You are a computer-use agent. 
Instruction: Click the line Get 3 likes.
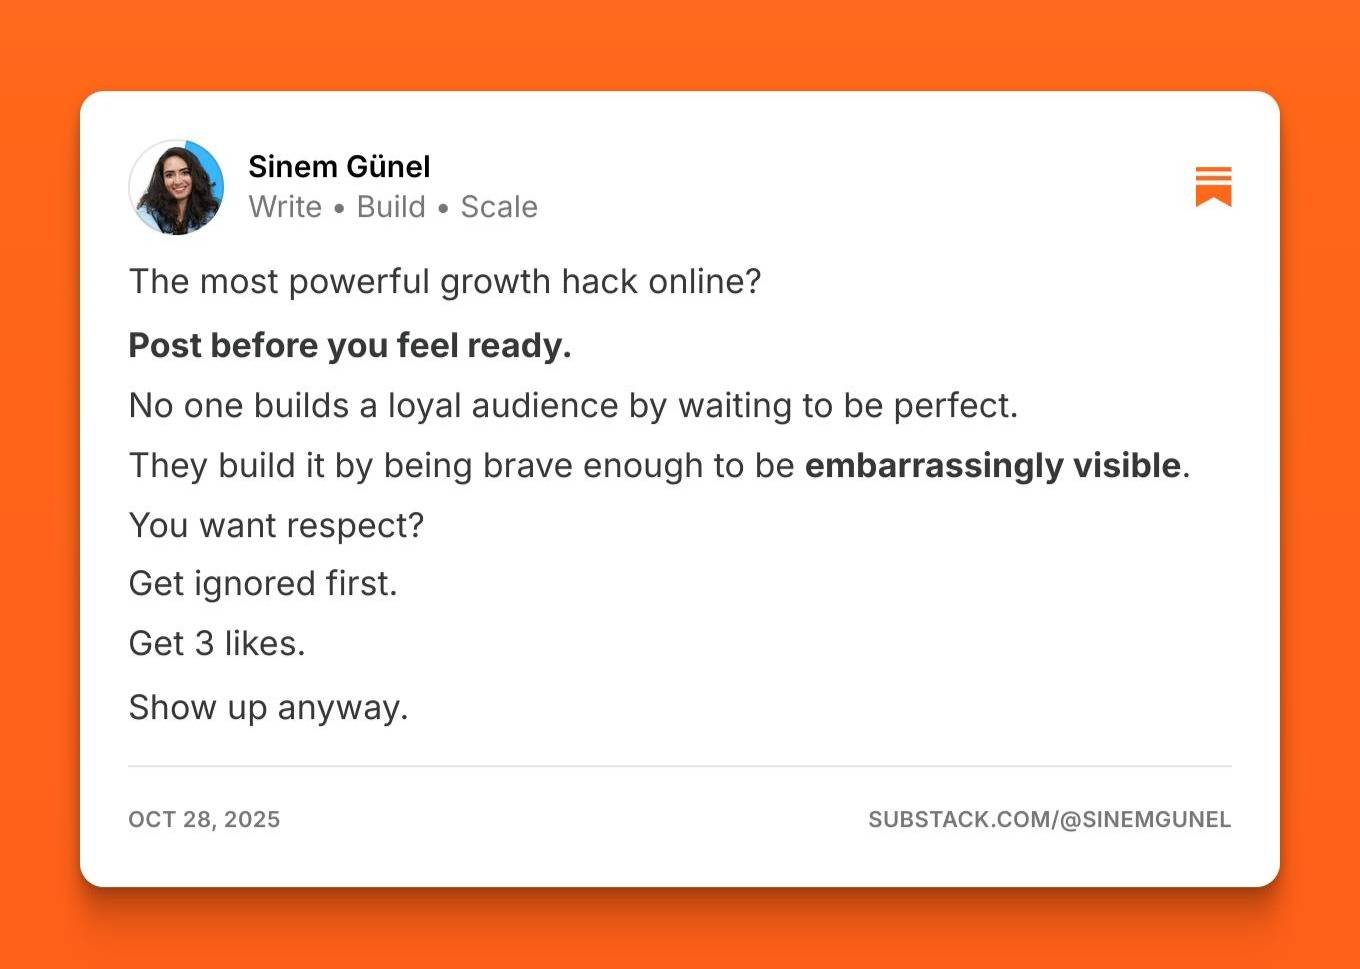(217, 644)
